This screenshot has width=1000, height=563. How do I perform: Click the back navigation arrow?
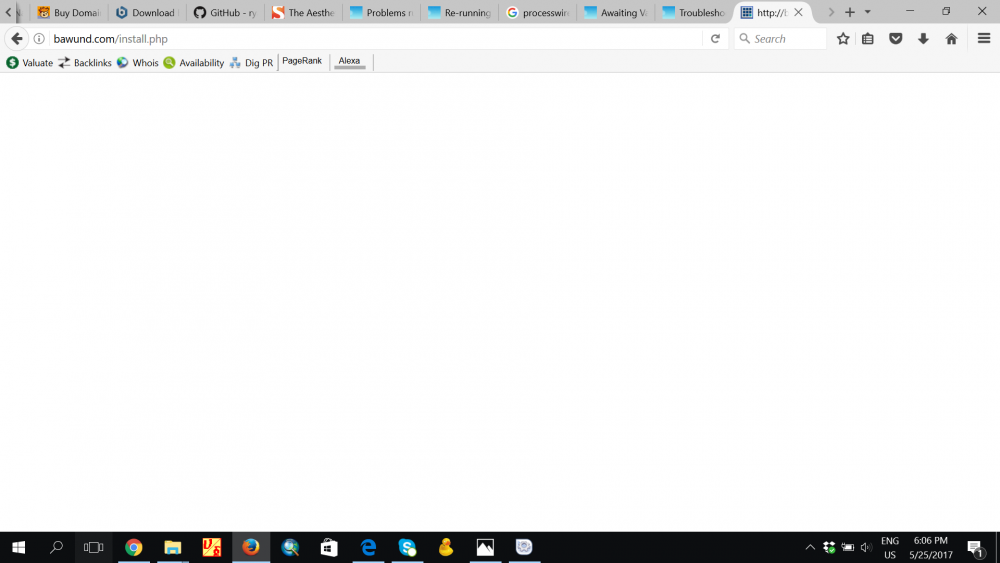pyautogui.click(x=16, y=39)
